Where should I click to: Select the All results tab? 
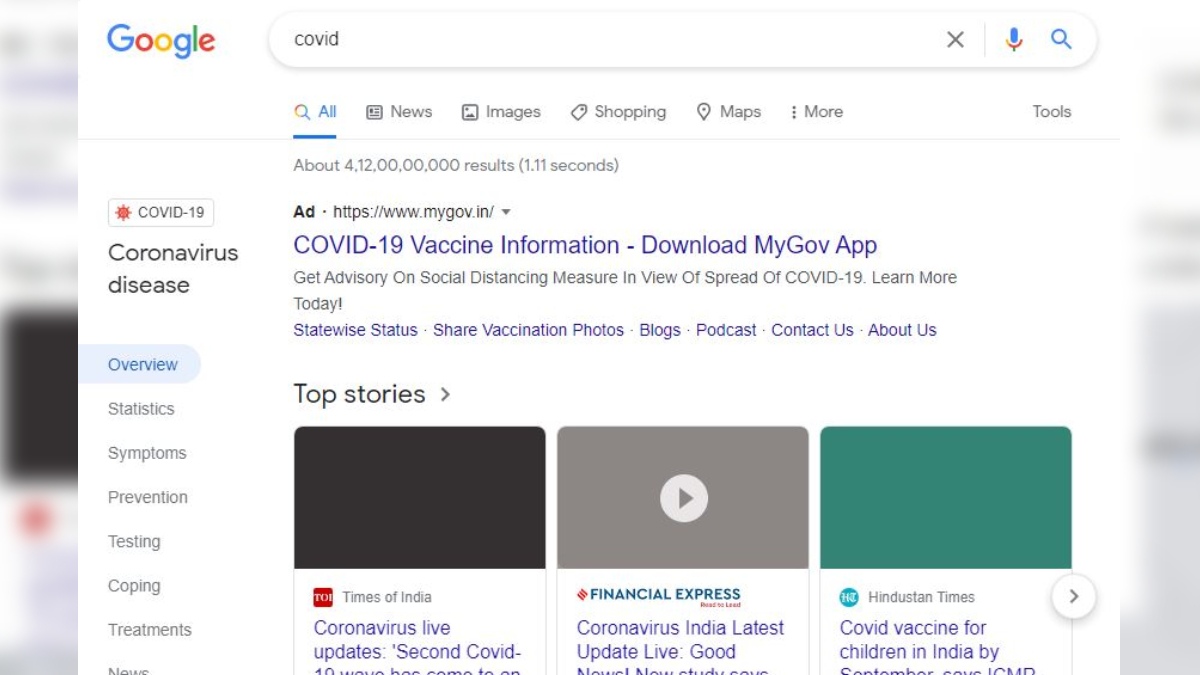(x=315, y=112)
